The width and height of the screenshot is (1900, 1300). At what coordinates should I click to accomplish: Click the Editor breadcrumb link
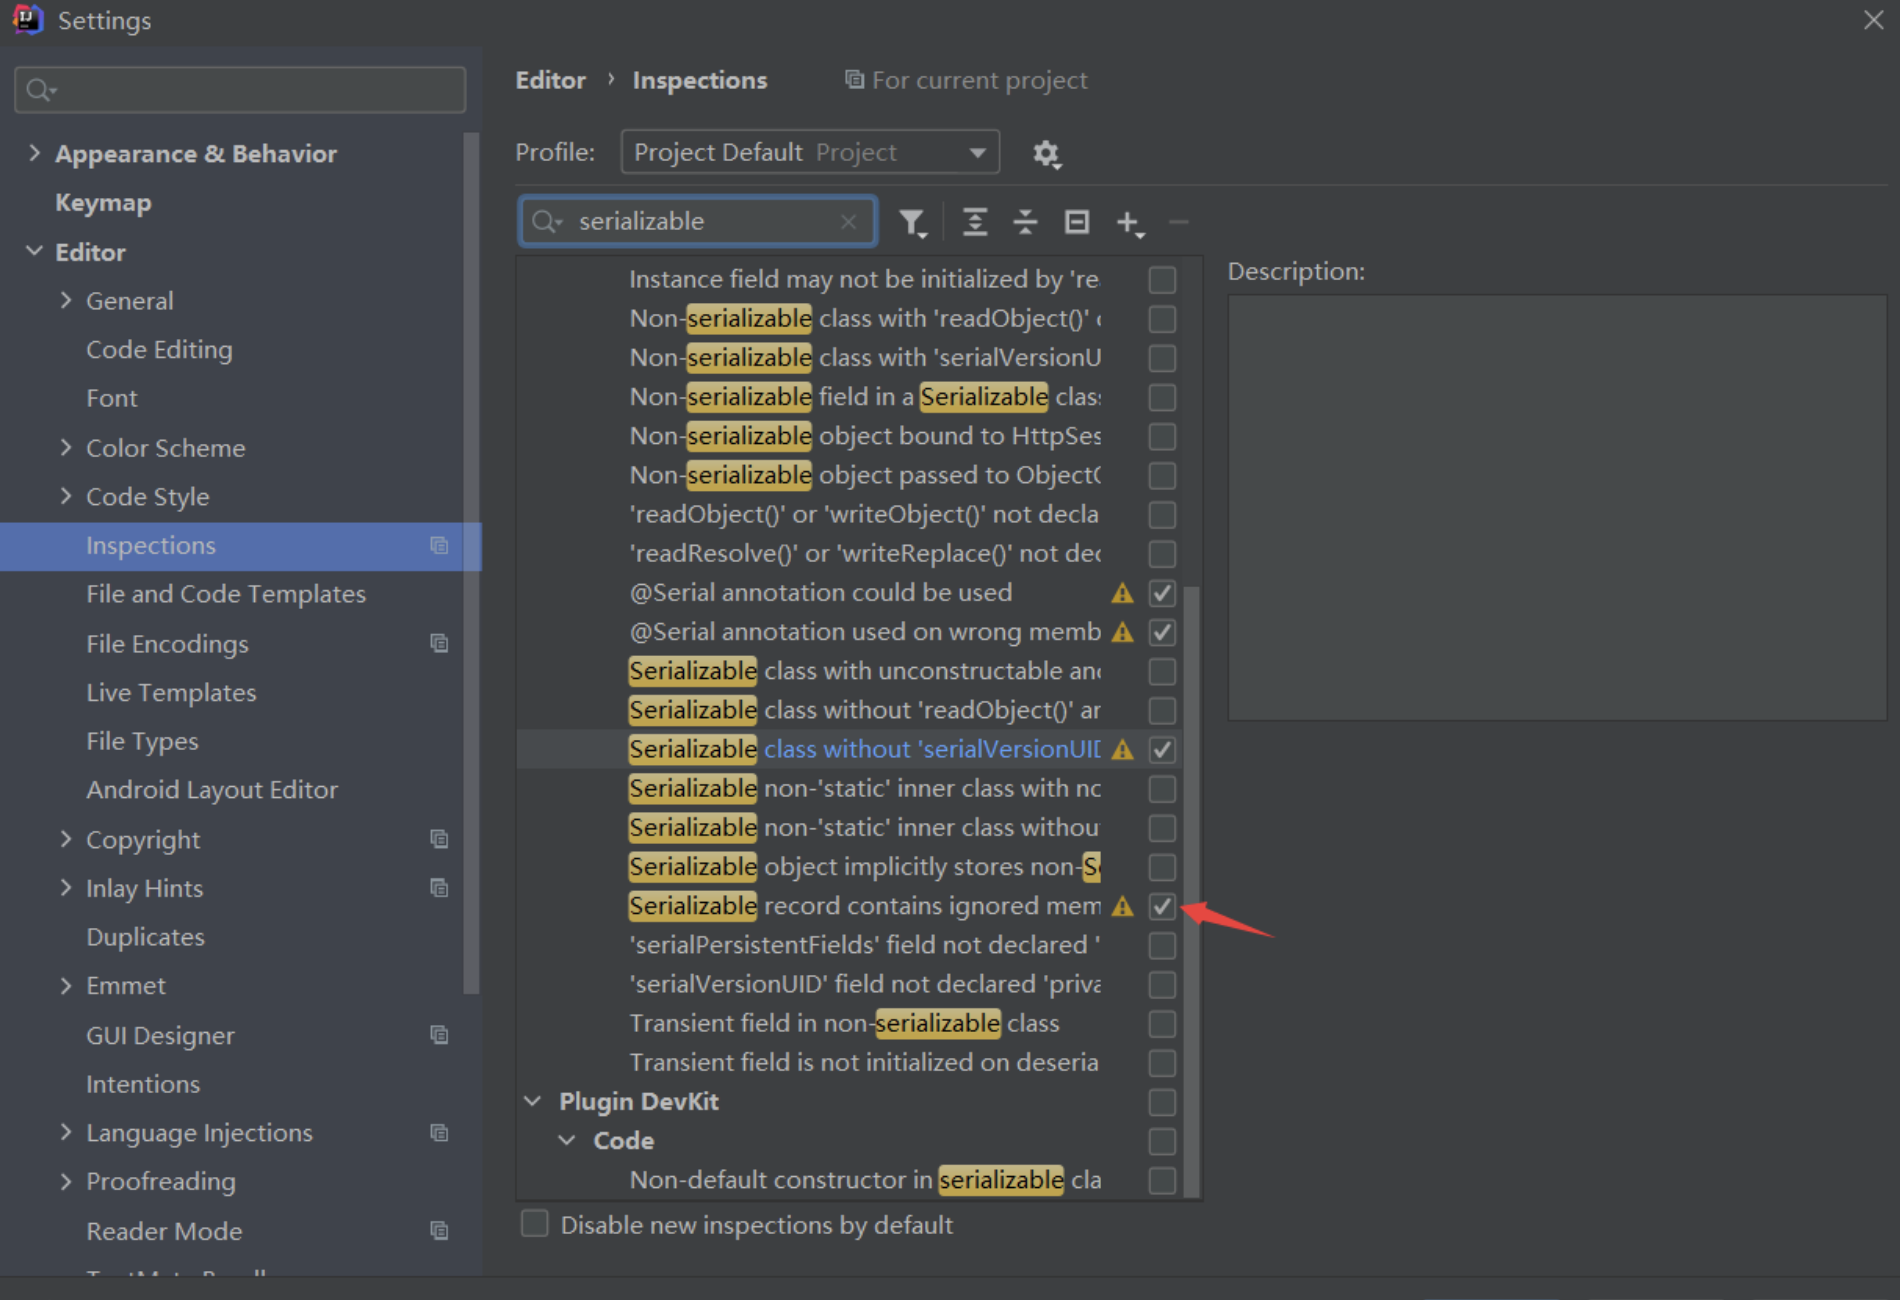point(550,80)
